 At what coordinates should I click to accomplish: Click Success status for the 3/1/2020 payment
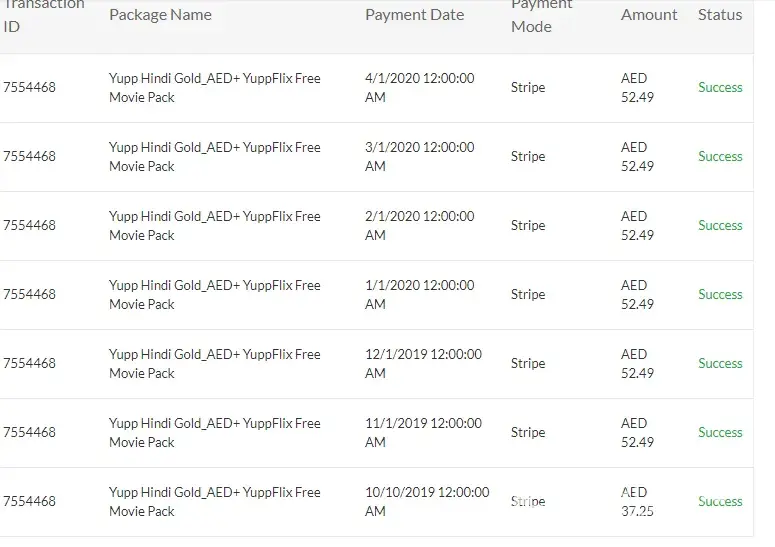[x=720, y=157]
